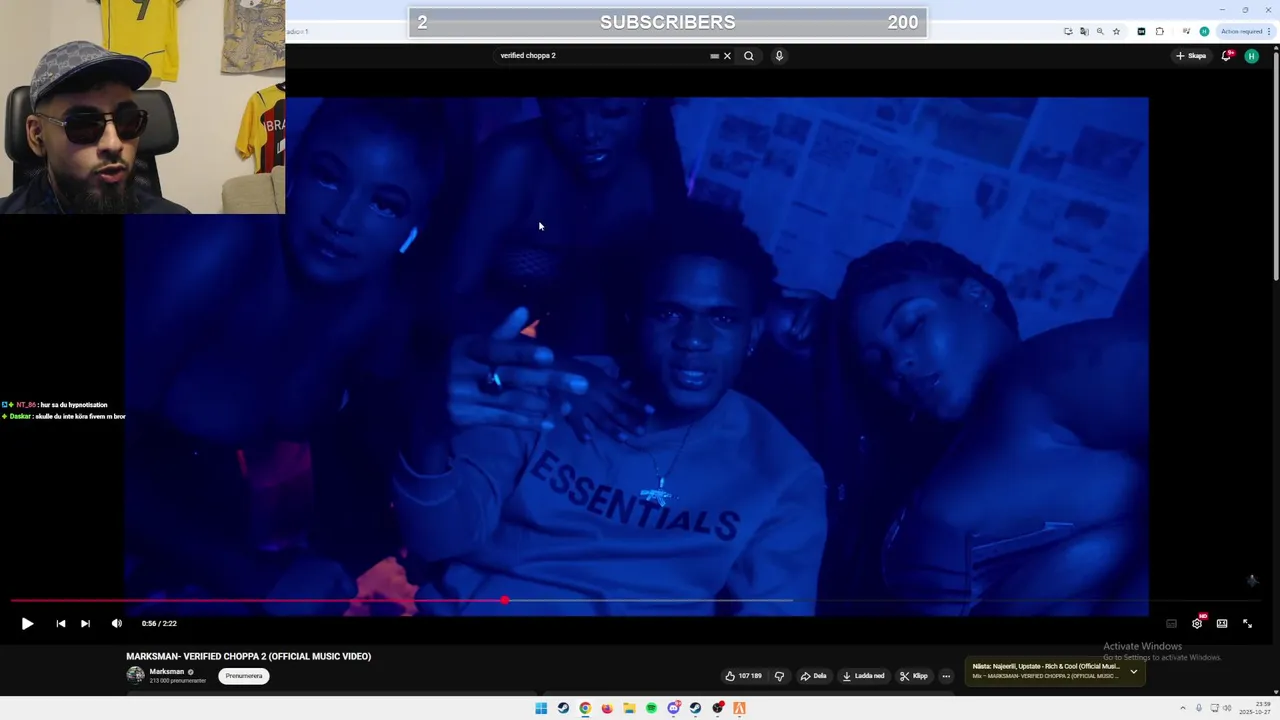Open Google Chrome in the taskbar

585,708
